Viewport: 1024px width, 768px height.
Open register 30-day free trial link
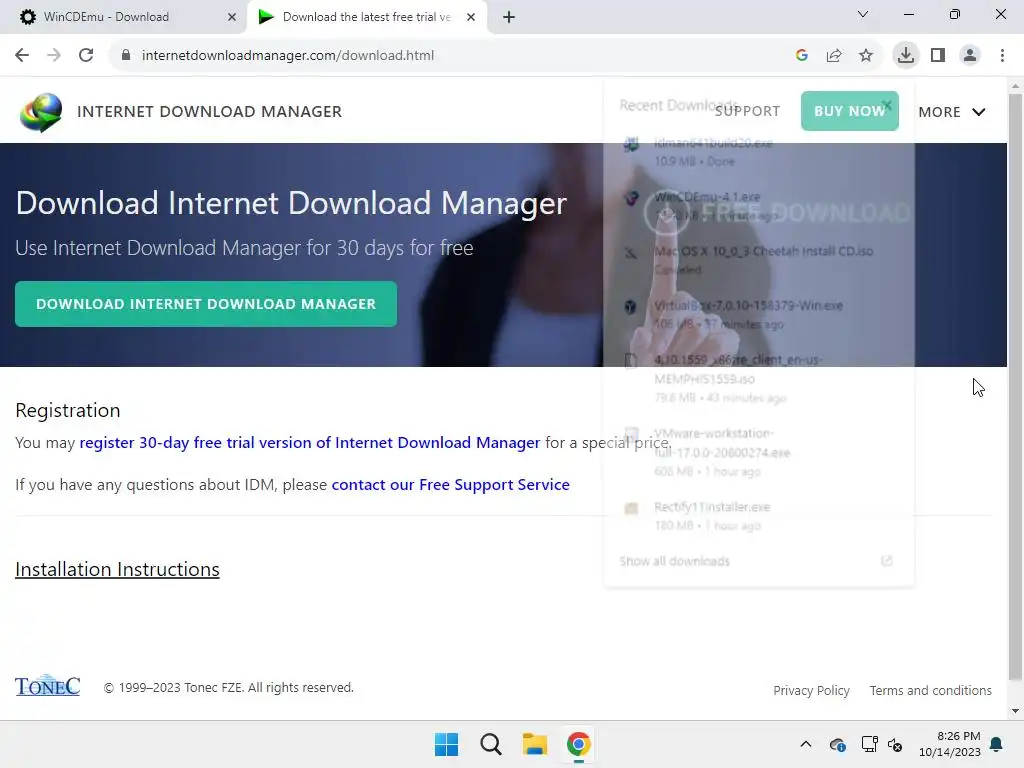[x=310, y=442]
